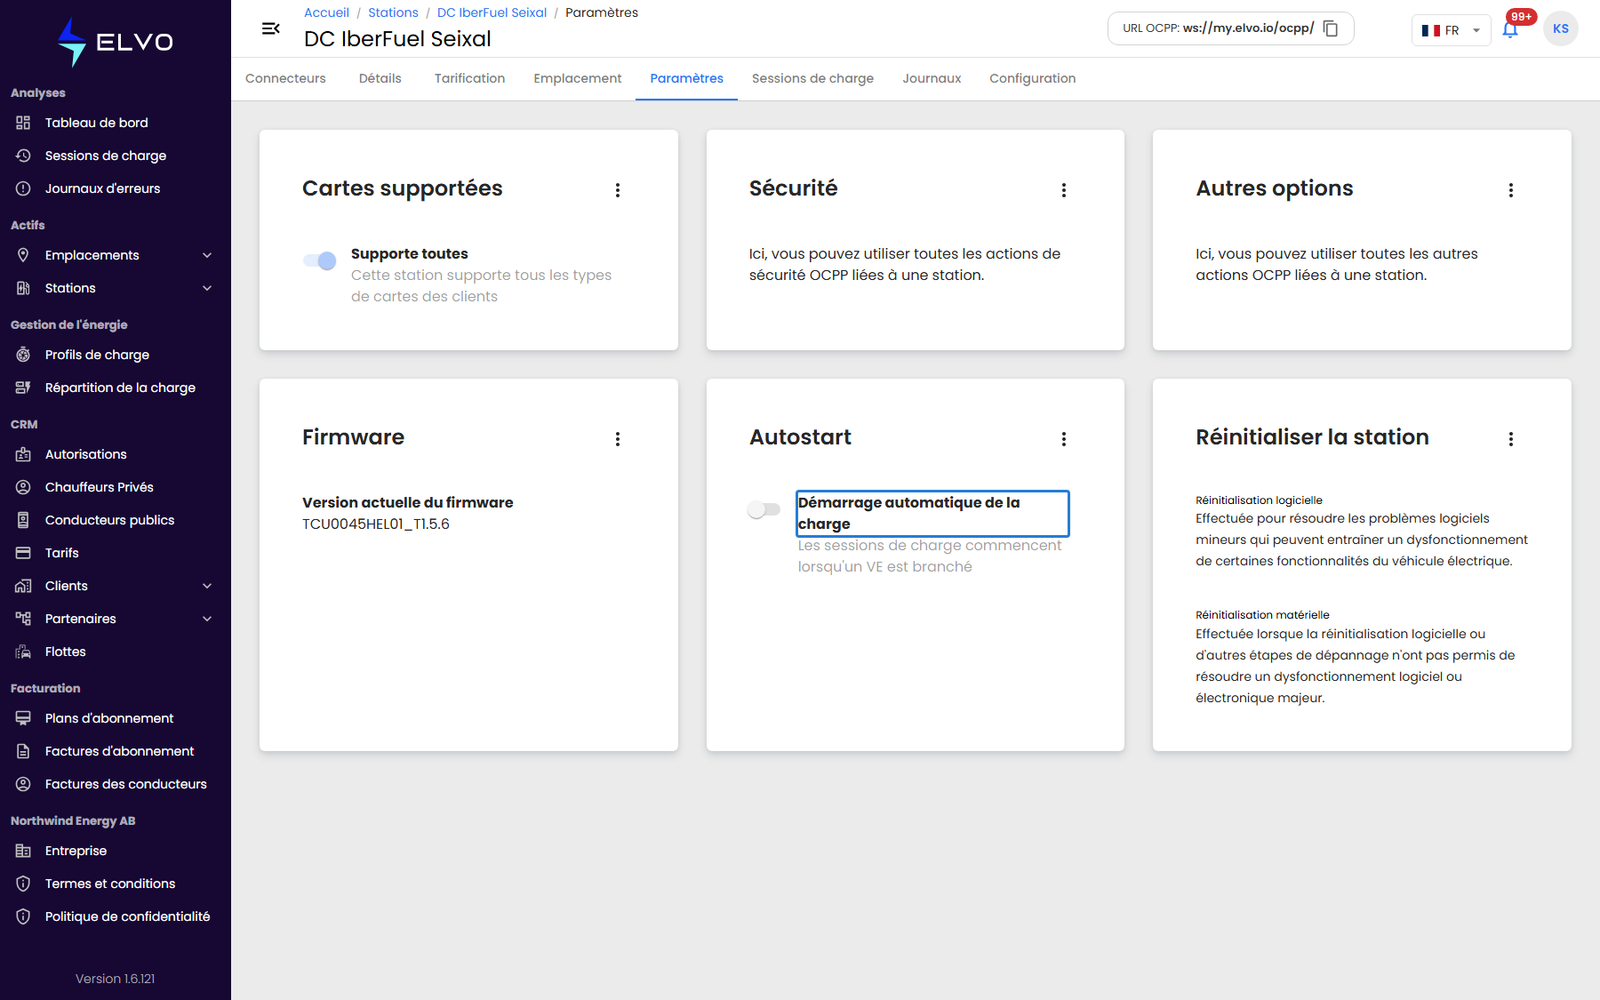1600x1000 pixels.
Task: Copy the OCPP URL icon
Action: (x=1331, y=28)
